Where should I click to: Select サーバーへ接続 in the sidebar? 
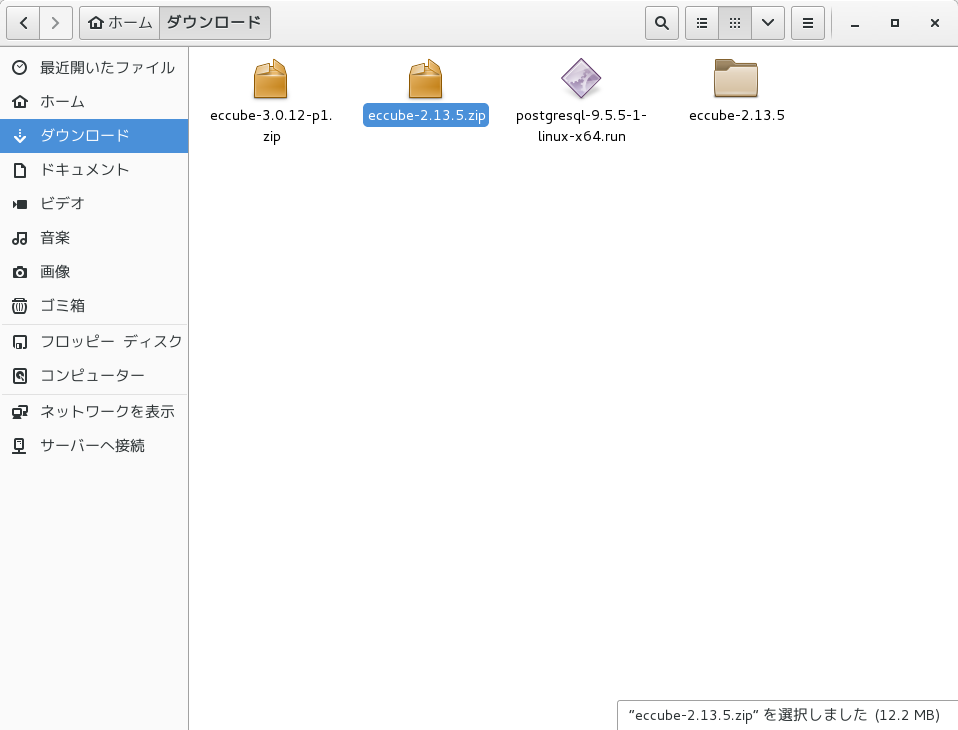pos(94,446)
